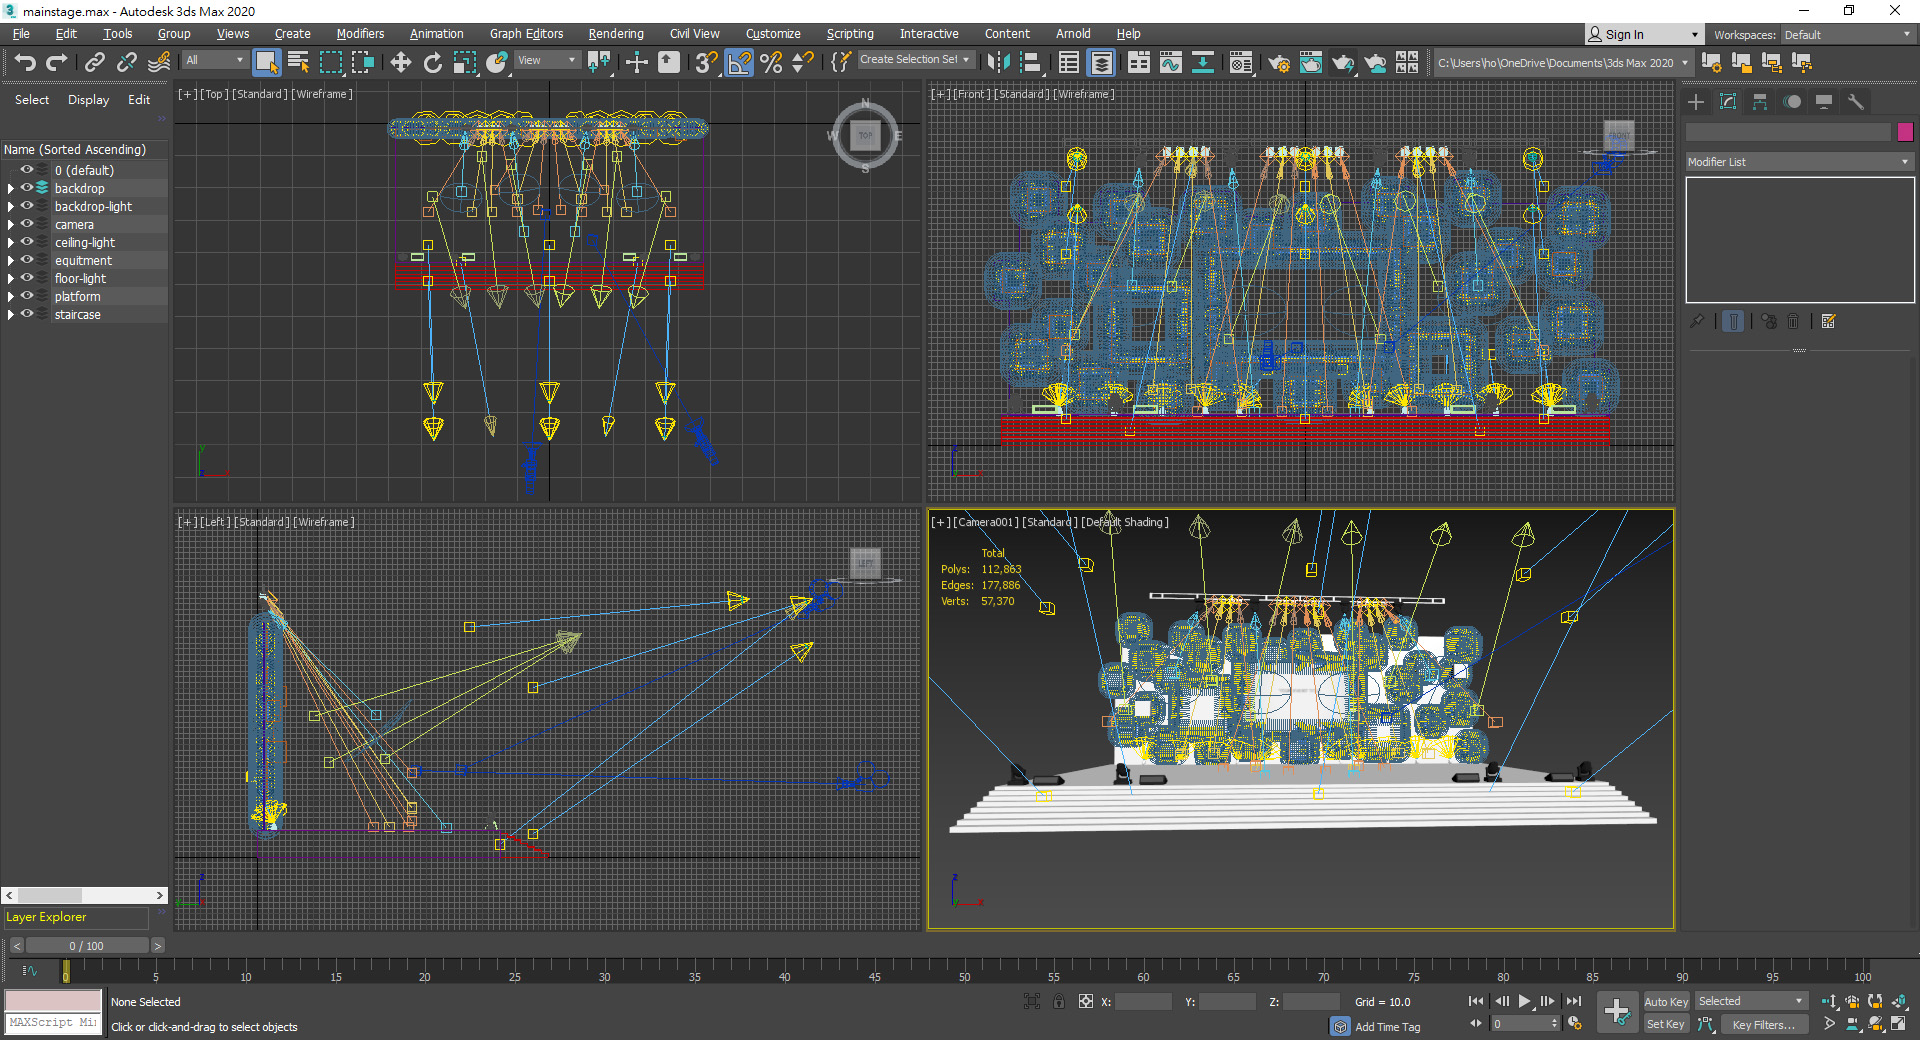Viewport: 1920px width, 1040px height.
Task: Click the pink object color swatch
Action: pos(1904,132)
